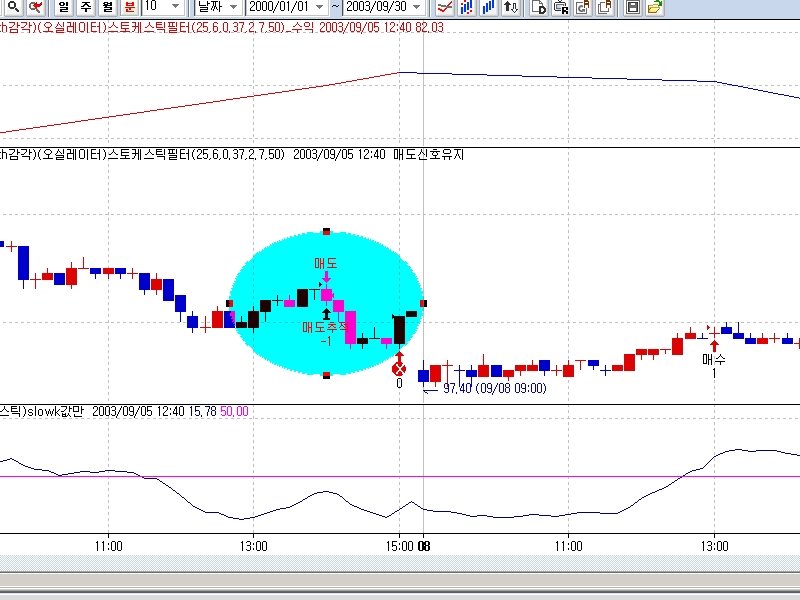Switch to daily period (일) button
The height and width of the screenshot is (600, 800).
[x=64, y=6]
